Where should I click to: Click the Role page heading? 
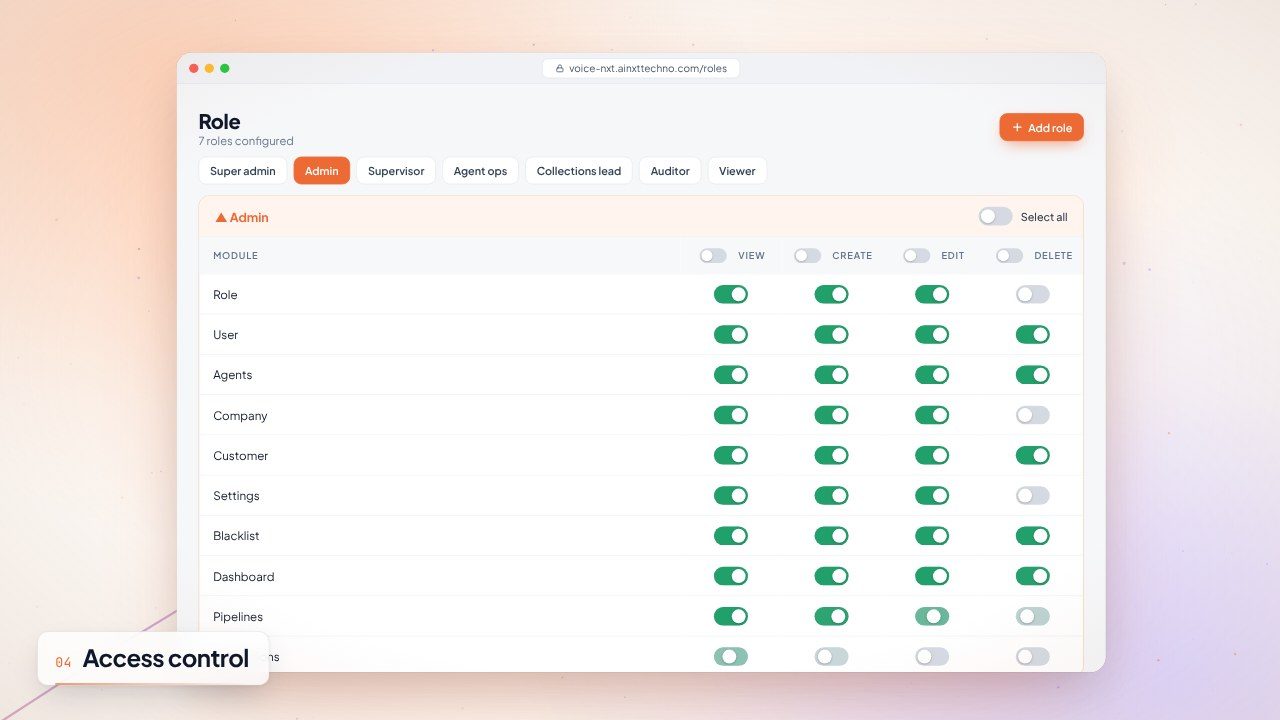tap(219, 122)
